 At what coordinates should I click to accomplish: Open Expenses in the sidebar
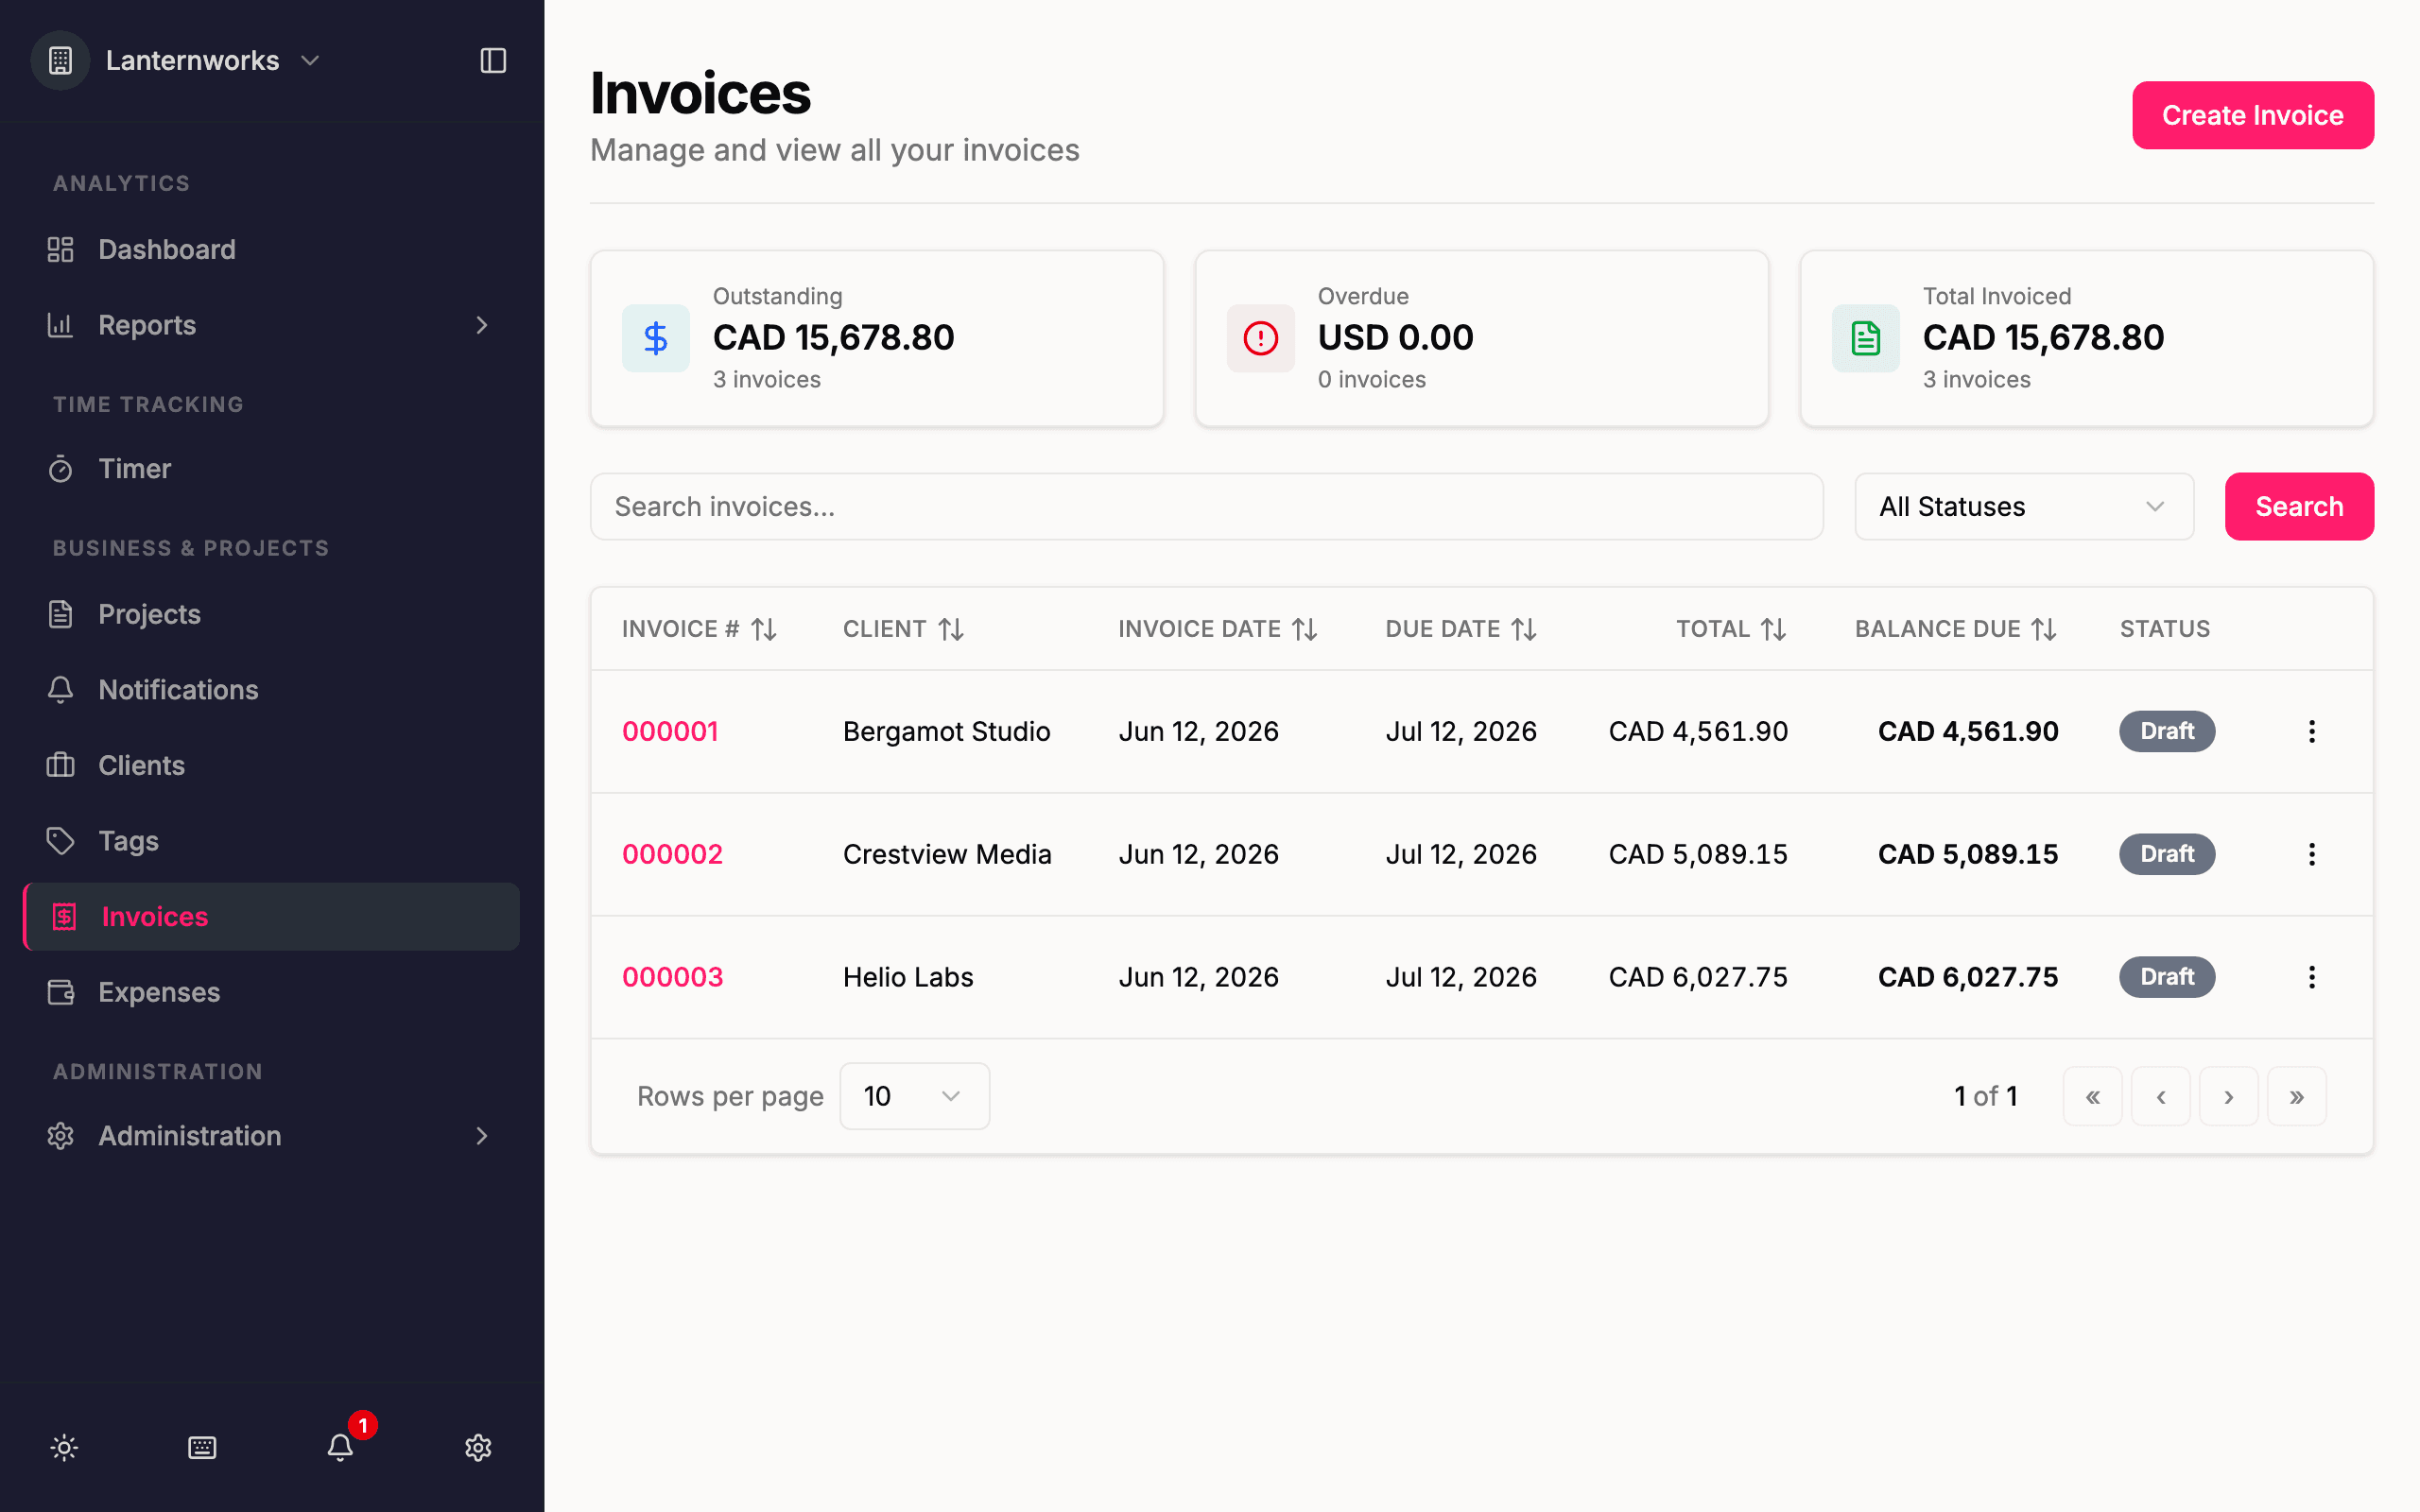click(x=272, y=992)
